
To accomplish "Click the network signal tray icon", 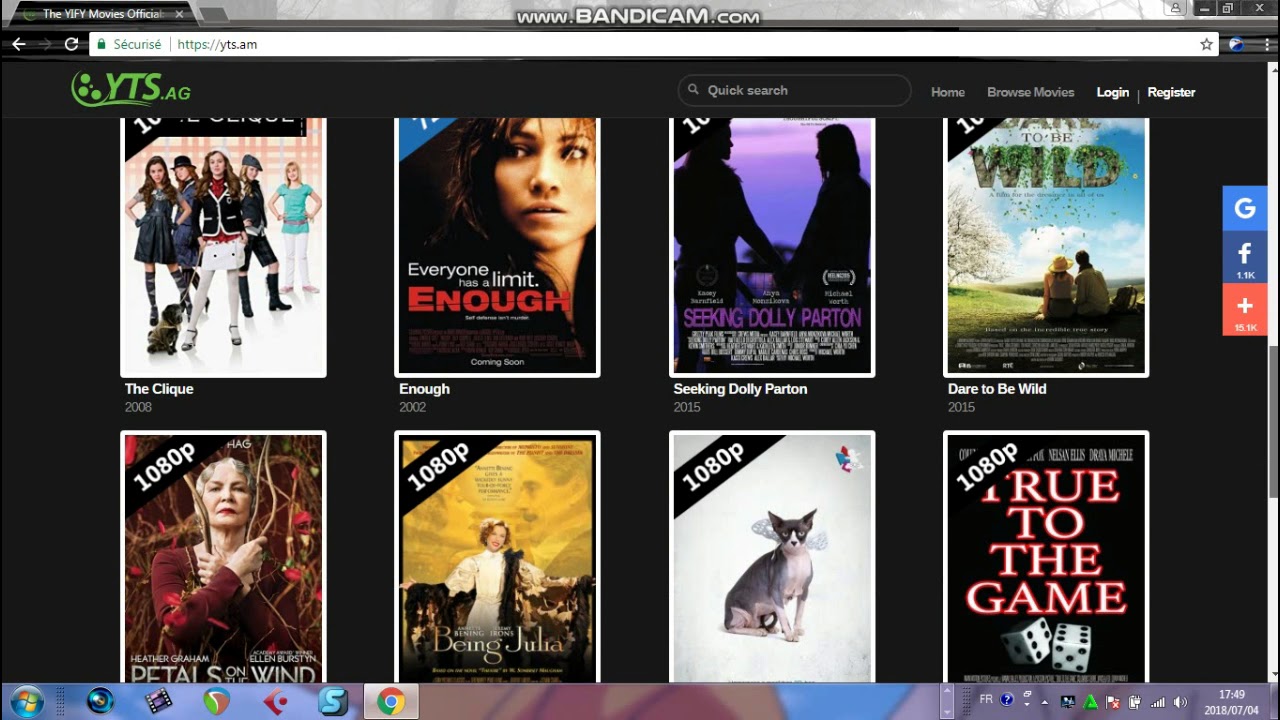I will point(1158,702).
